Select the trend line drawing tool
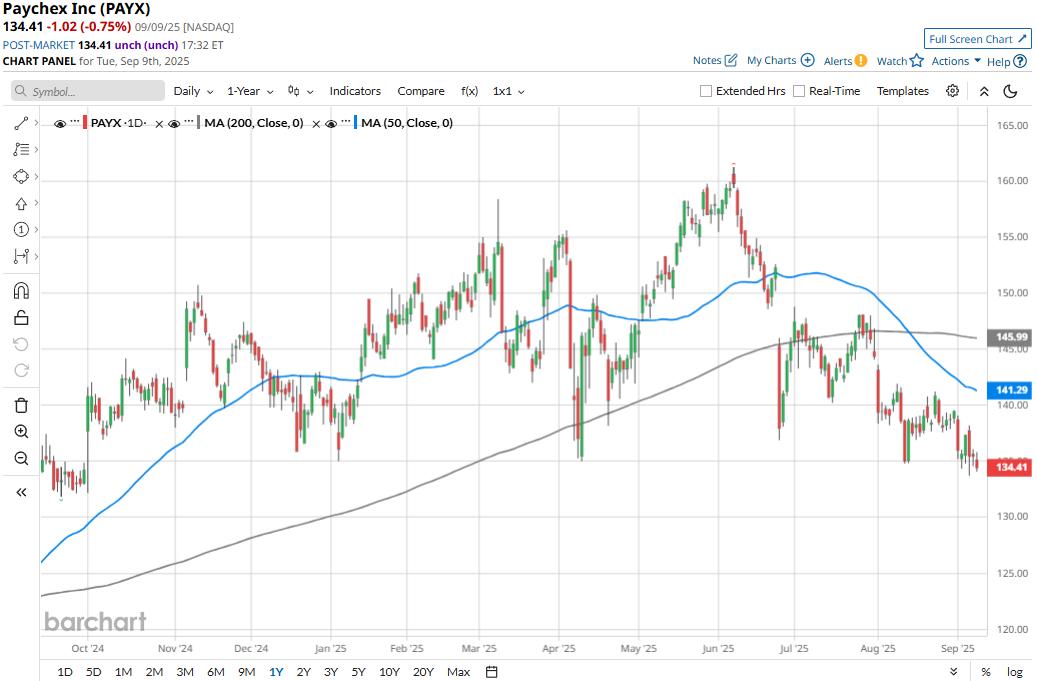 [x=21, y=124]
